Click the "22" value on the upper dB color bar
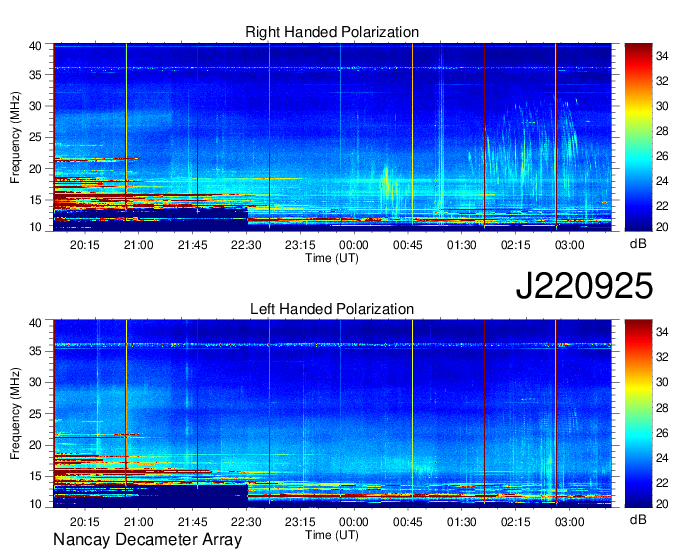680x552 pixels. tap(662, 206)
